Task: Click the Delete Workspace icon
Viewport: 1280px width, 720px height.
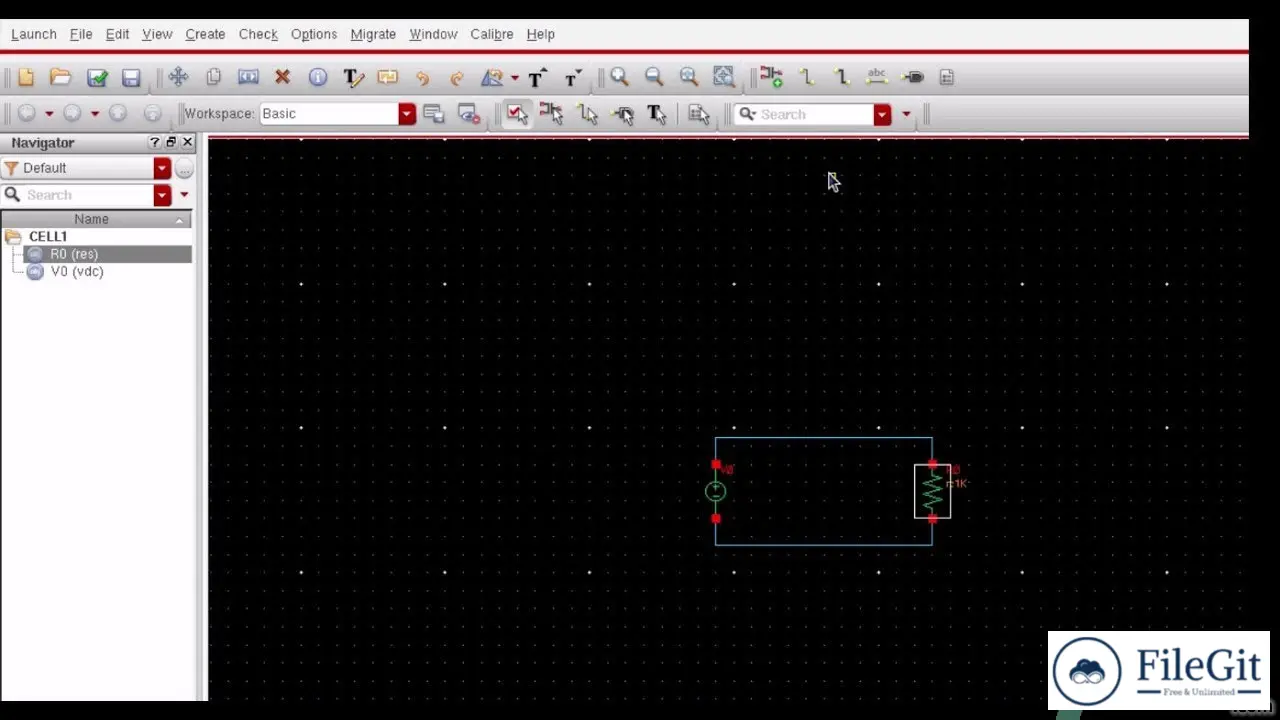Action: tap(469, 114)
